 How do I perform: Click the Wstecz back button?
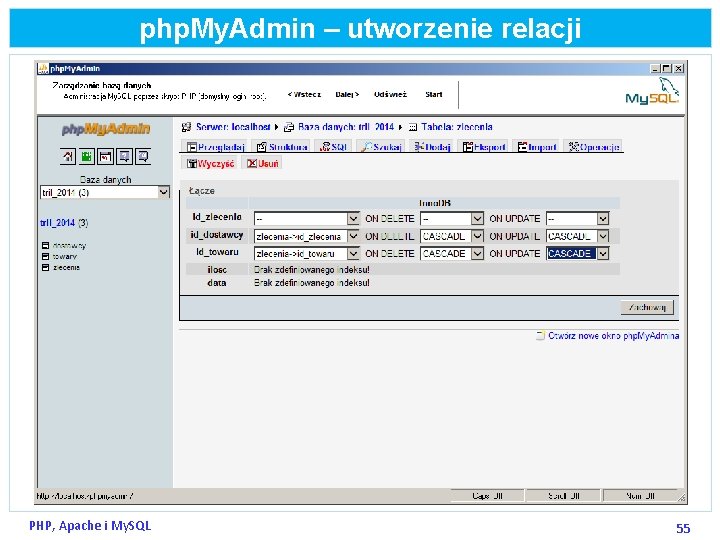click(304, 95)
